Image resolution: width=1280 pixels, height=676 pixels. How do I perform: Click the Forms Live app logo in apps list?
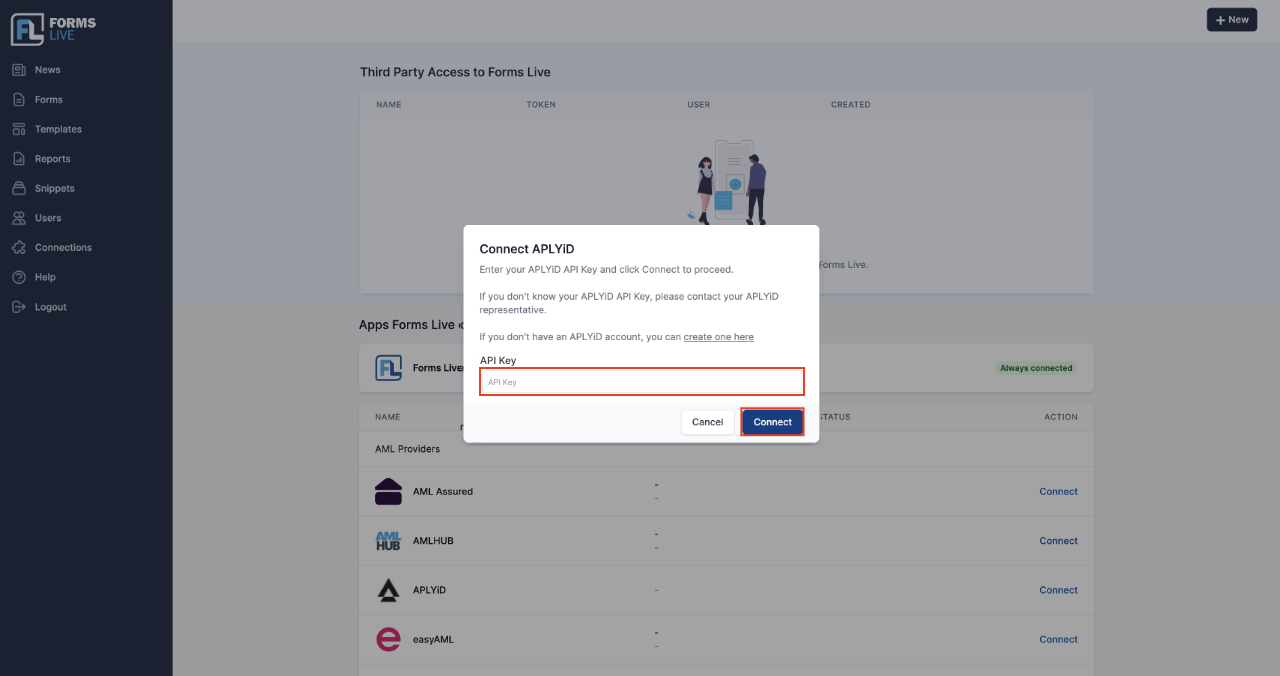tap(388, 368)
